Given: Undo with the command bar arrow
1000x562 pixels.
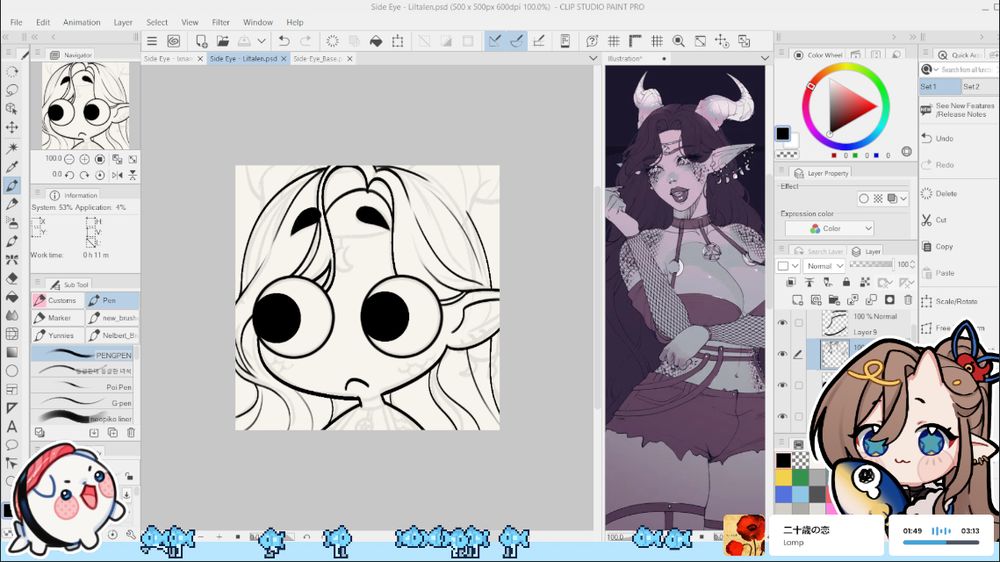Looking at the screenshot, I should coord(284,41).
